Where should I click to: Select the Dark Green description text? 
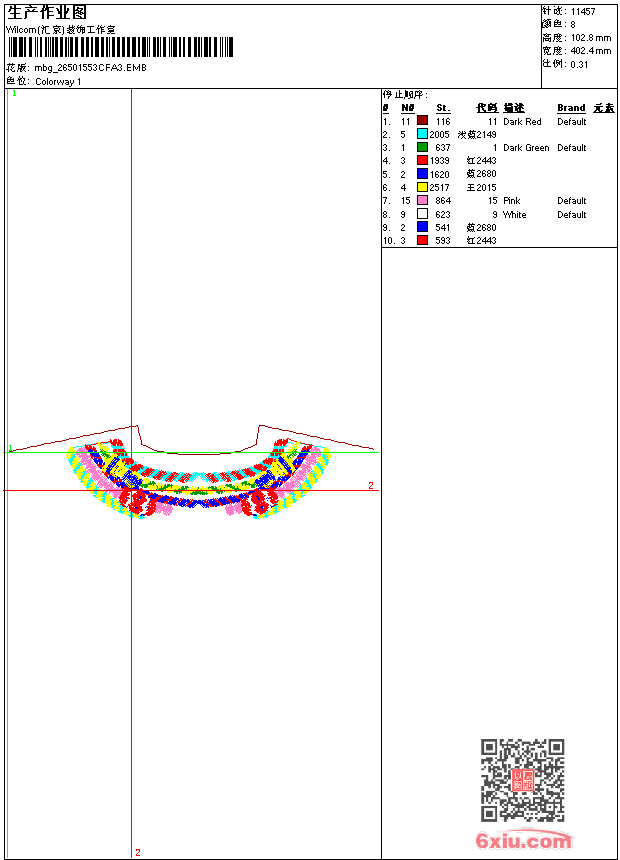(x=526, y=148)
